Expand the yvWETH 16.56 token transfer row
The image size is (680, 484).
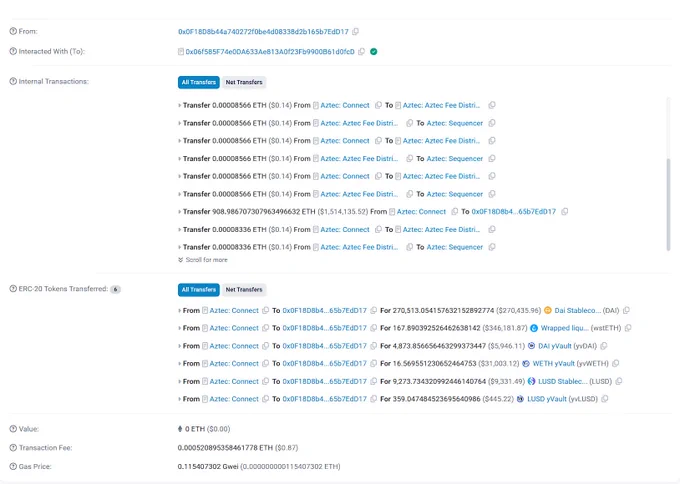coord(180,363)
